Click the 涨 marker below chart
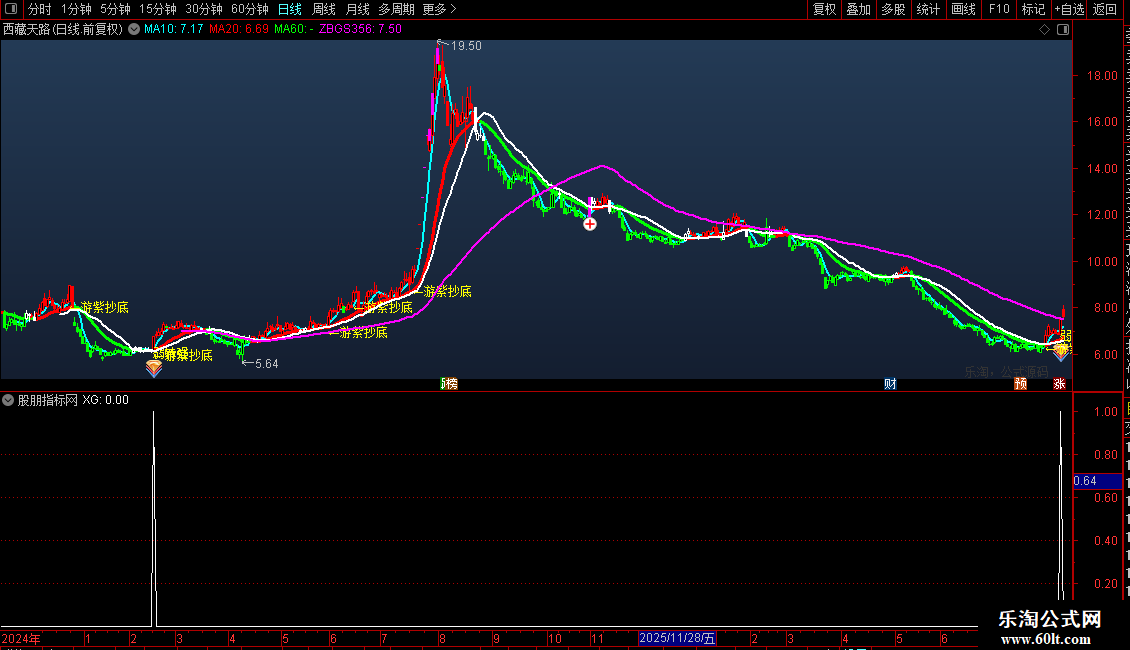The image size is (1130, 650). (x=1059, y=384)
